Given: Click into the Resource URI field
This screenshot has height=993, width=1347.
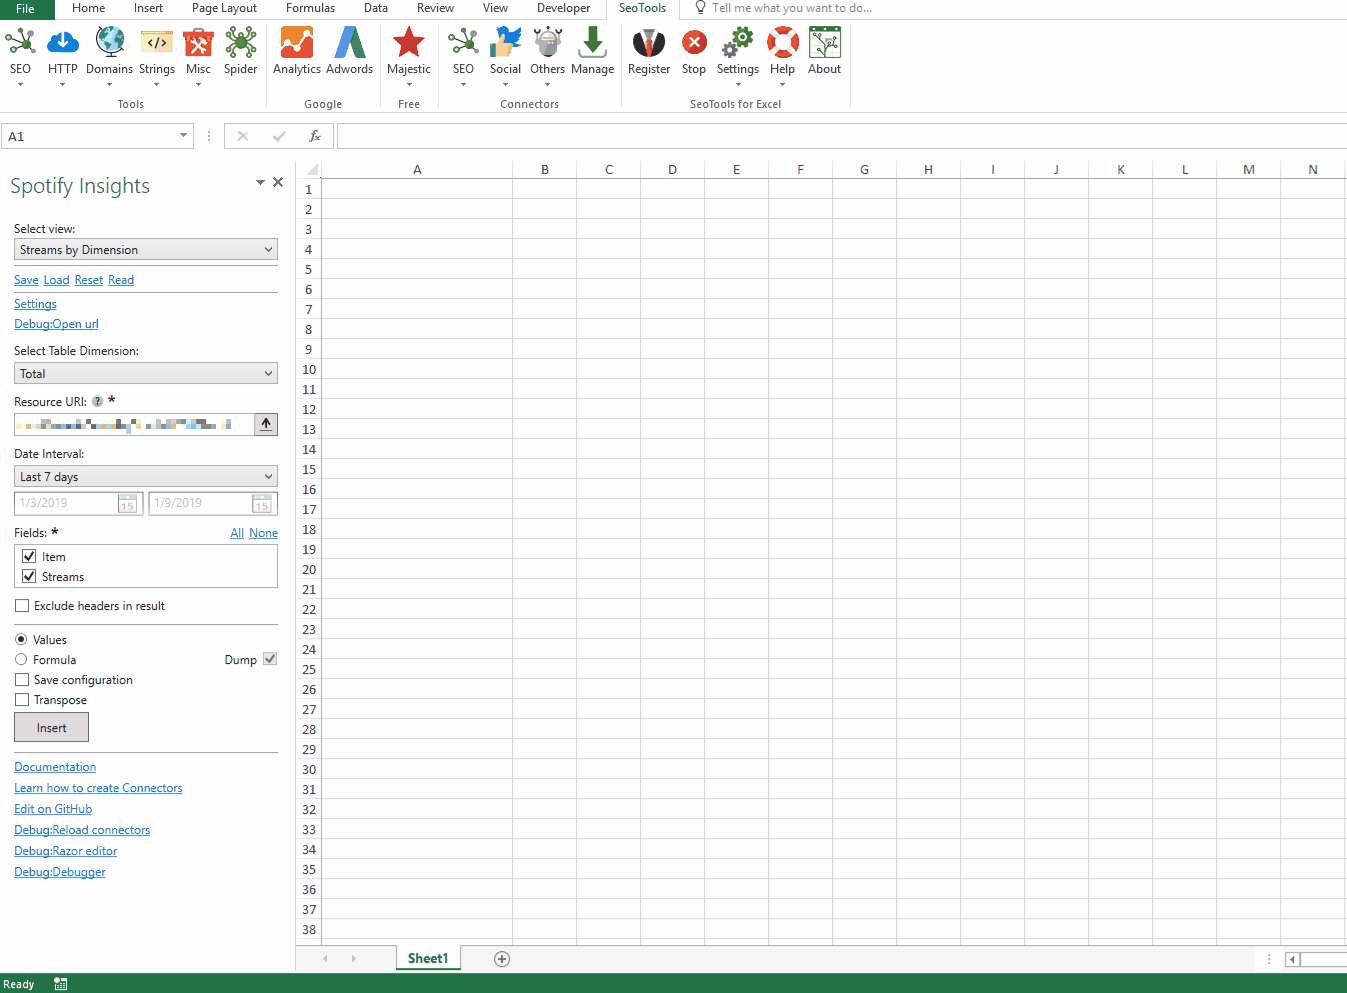Looking at the screenshot, I should click(134, 424).
